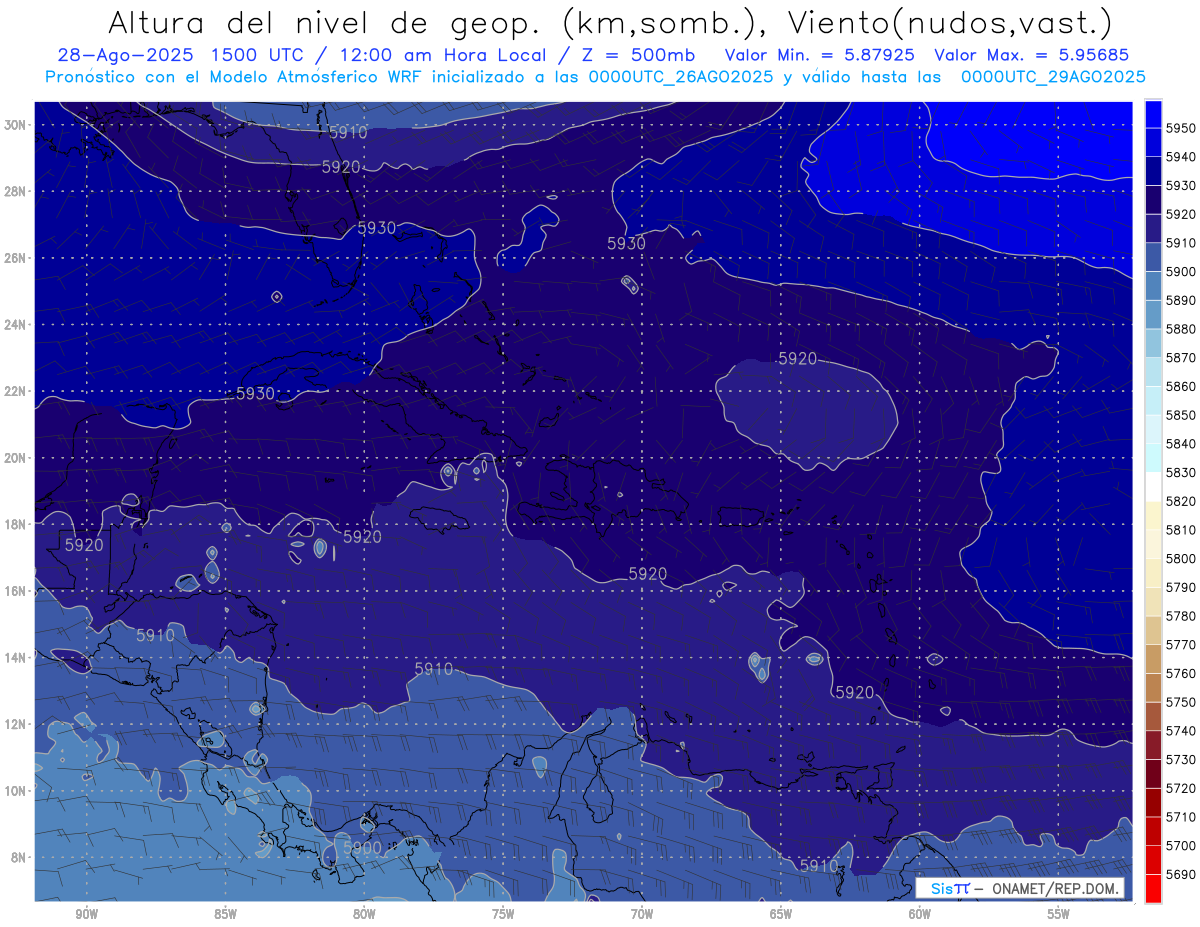The height and width of the screenshot is (927, 1200).
Task: Click the 24N latitude axis label
Action: [17, 325]
